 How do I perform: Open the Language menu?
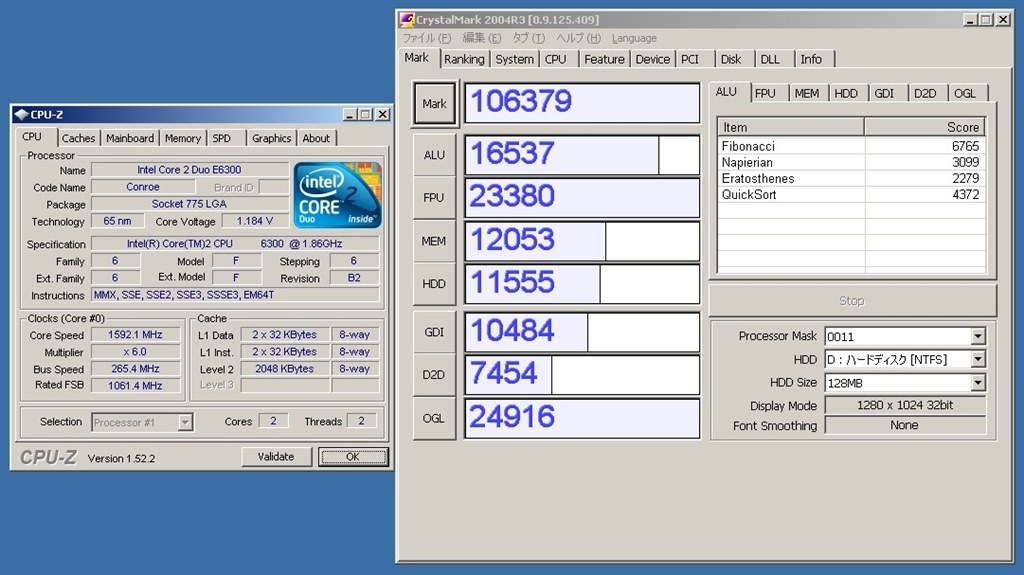coord(634,38)
